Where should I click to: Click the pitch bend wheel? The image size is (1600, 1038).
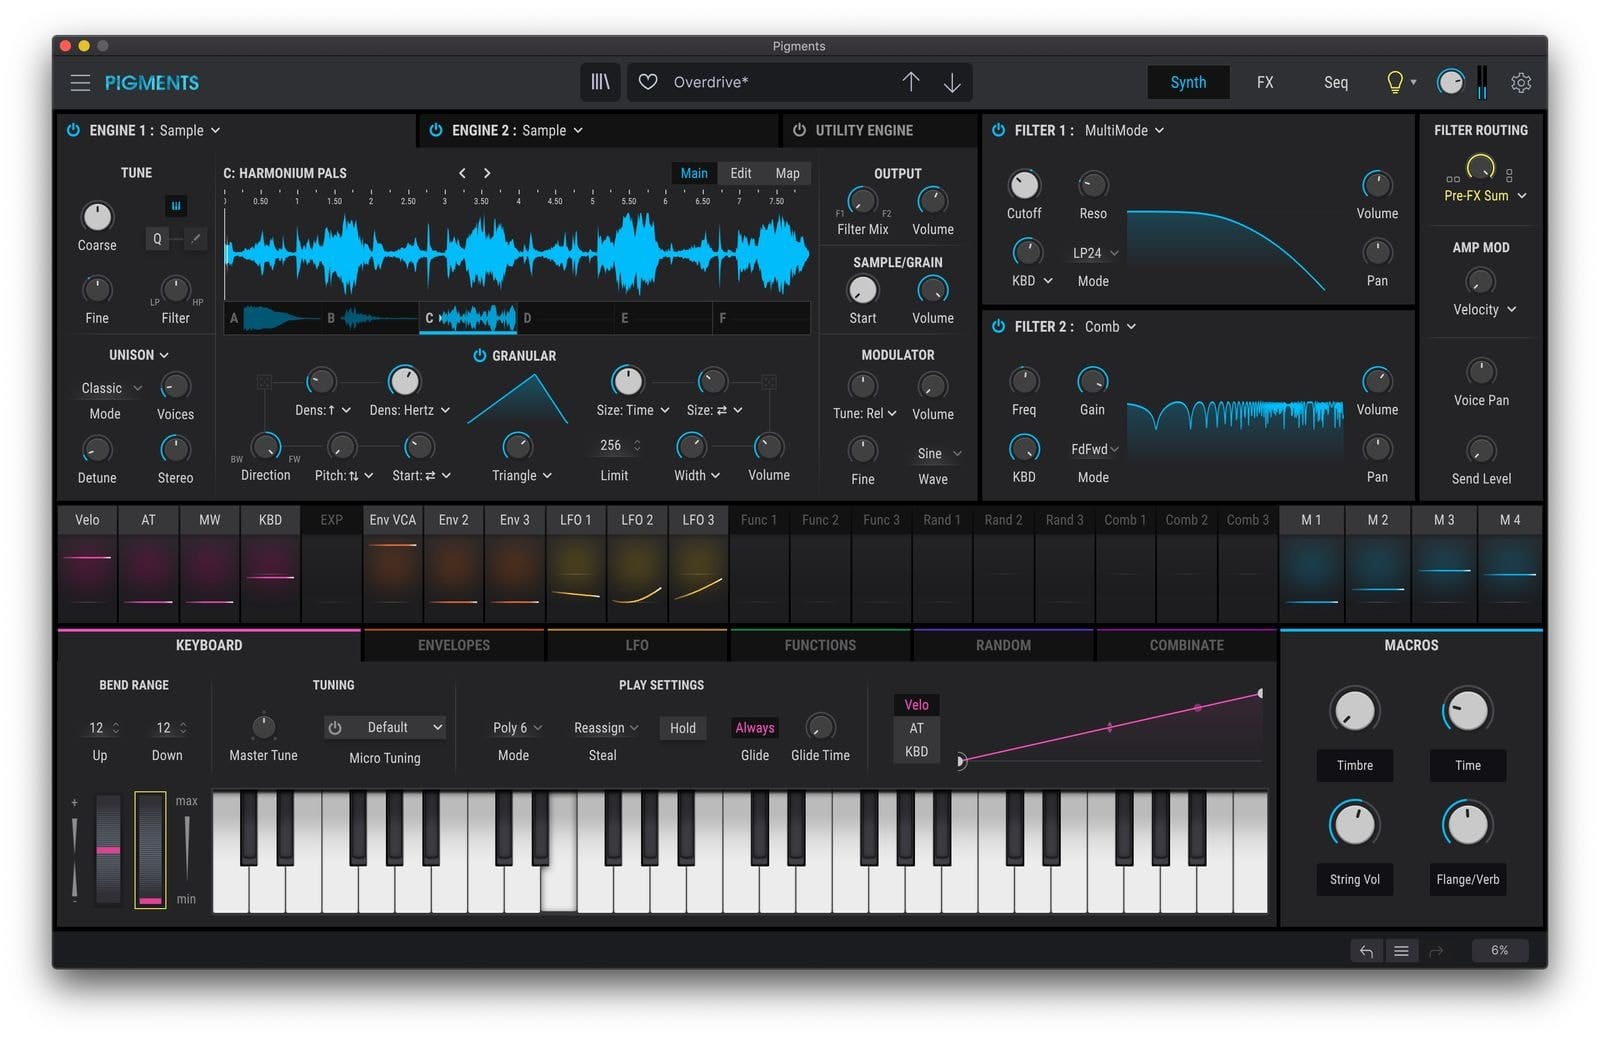pos(108,849)
